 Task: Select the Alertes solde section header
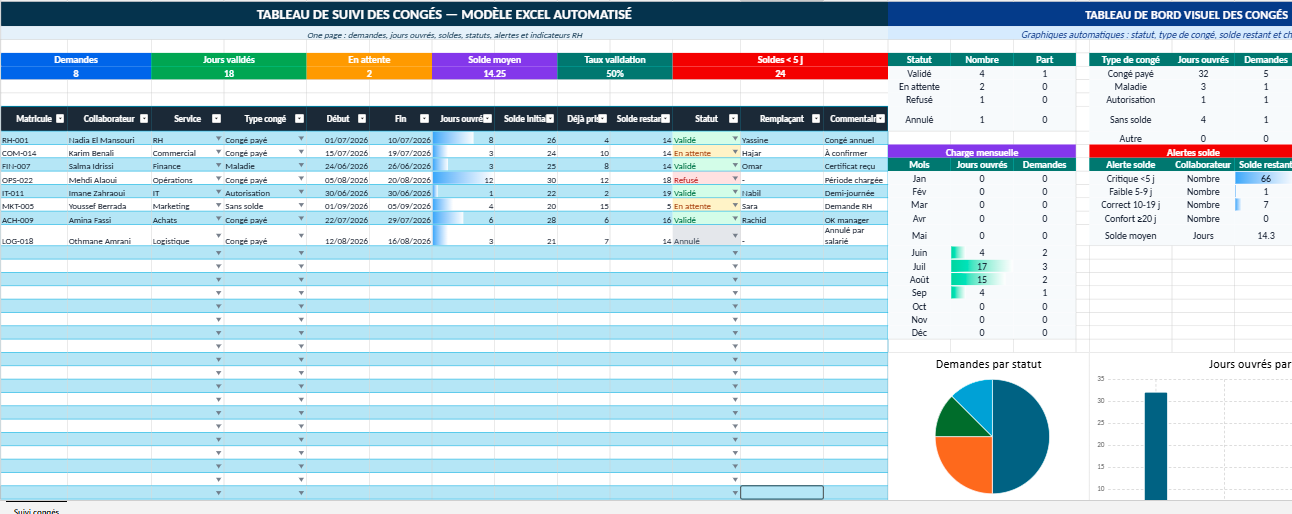tap(1191, 151)
